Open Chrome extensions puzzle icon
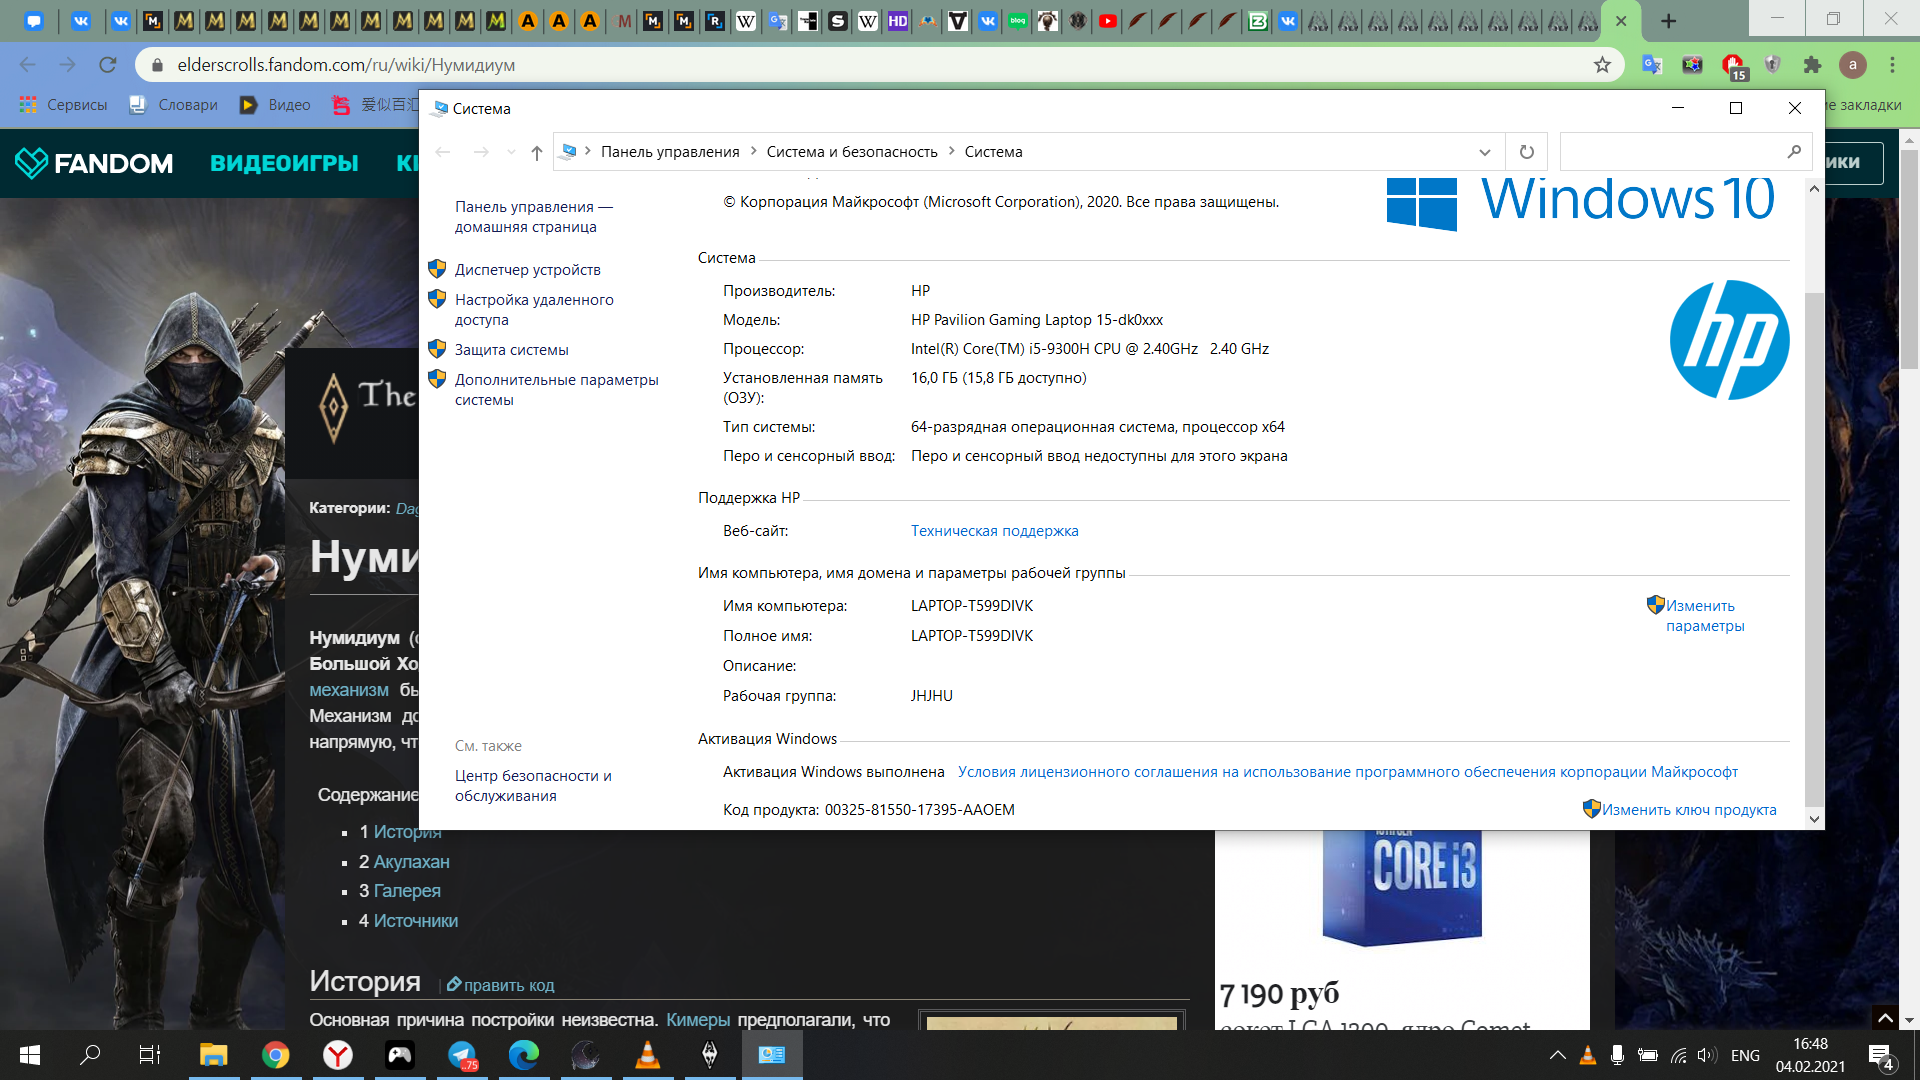 pyautogui.click(x=1812, y=65)
